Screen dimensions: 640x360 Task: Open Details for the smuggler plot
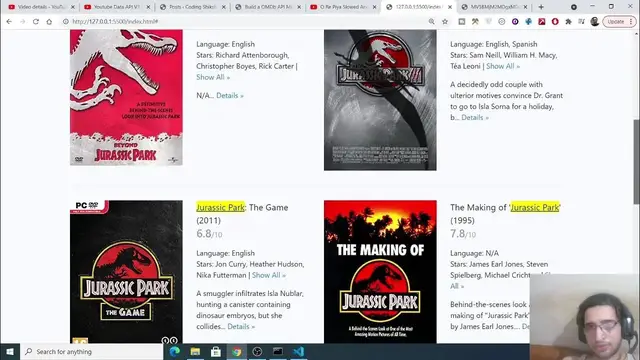[241, 327]
